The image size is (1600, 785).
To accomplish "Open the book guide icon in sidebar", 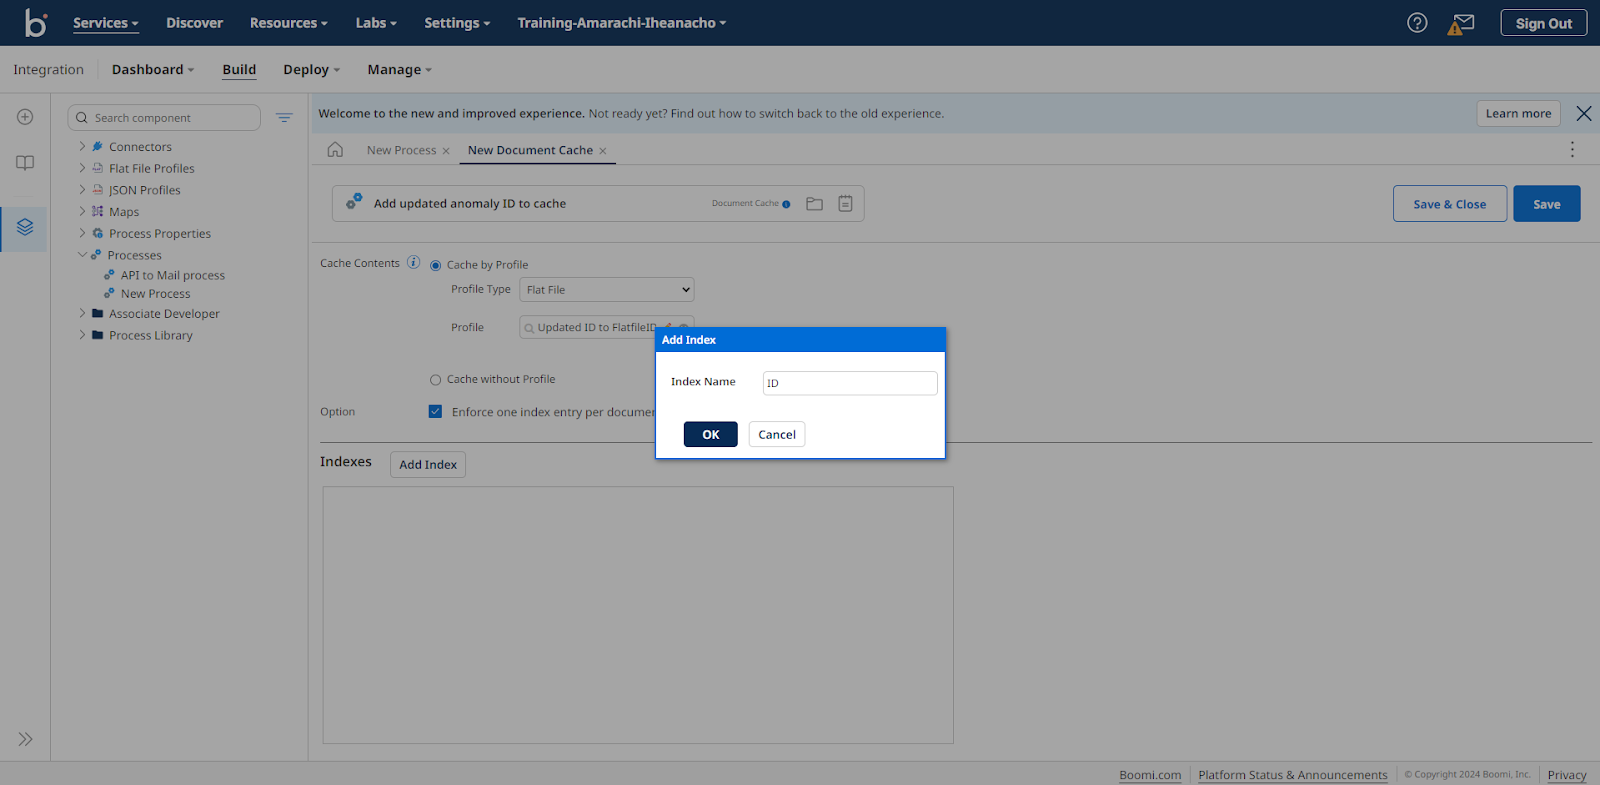I will 25,163.
